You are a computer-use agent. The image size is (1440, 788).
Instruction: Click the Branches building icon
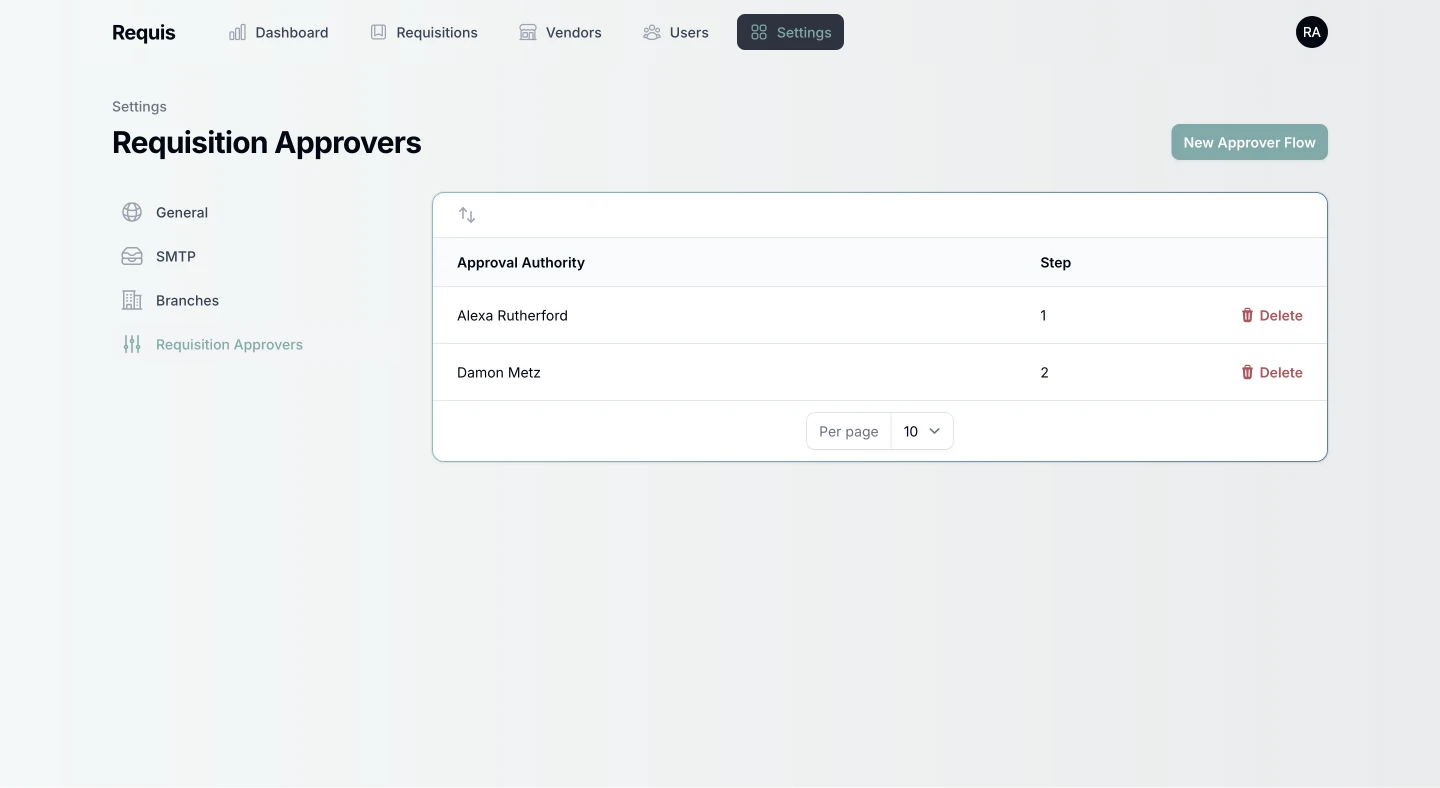[x=132, y=300]
